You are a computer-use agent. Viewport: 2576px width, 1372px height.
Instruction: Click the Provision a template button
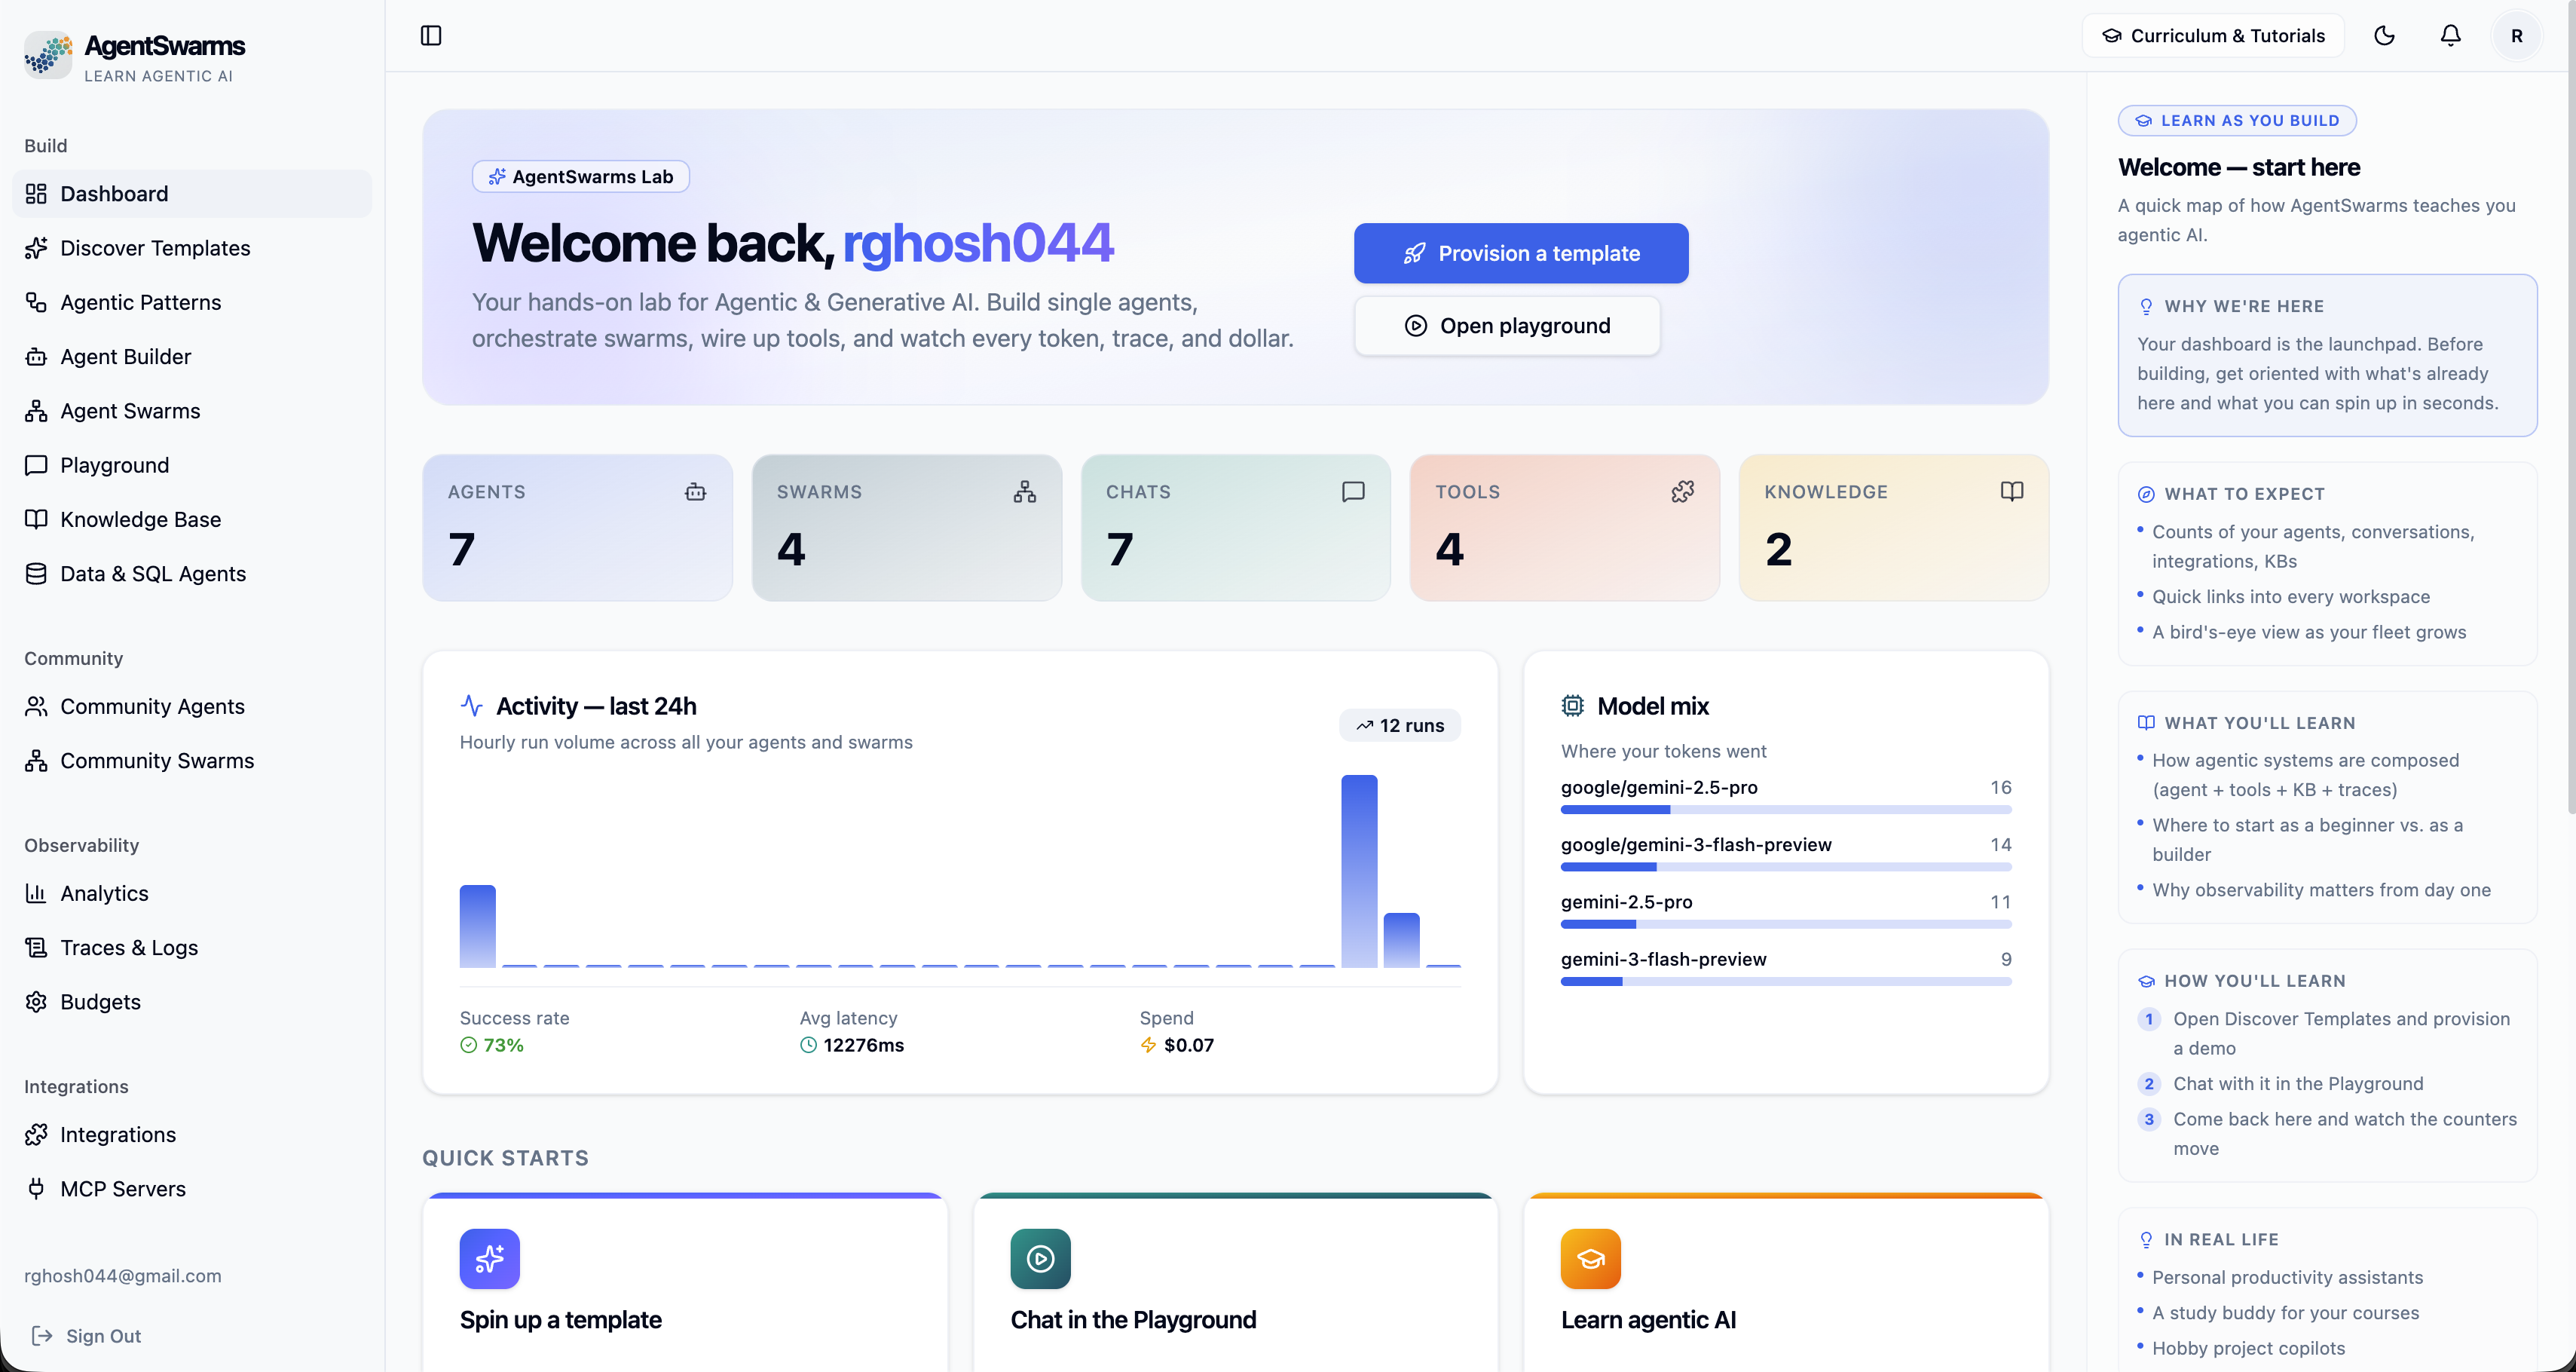tap(1520, 253)
